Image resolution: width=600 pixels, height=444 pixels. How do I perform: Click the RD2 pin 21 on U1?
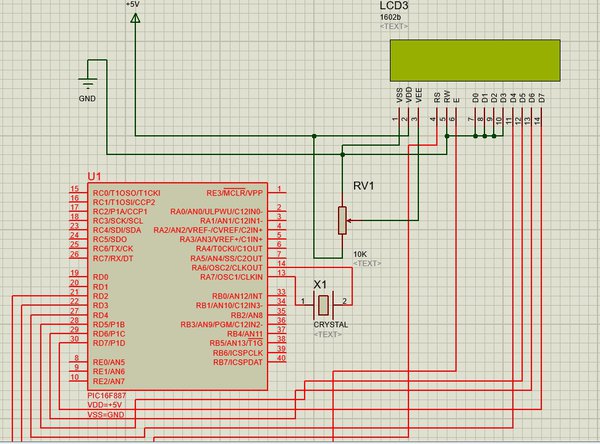click(x=78, y=296)
